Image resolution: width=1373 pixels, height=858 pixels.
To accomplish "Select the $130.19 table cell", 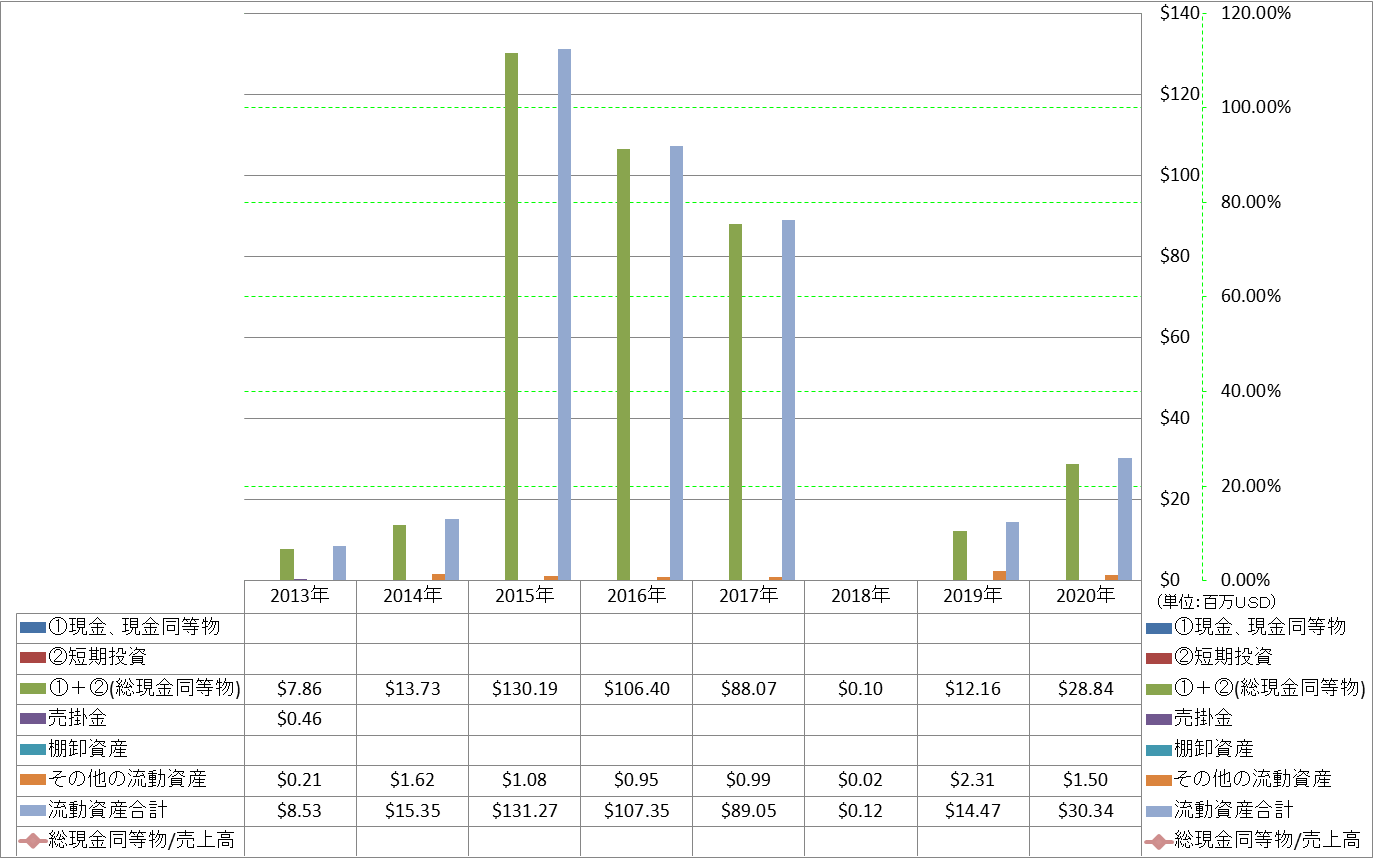I will [525, 689].
